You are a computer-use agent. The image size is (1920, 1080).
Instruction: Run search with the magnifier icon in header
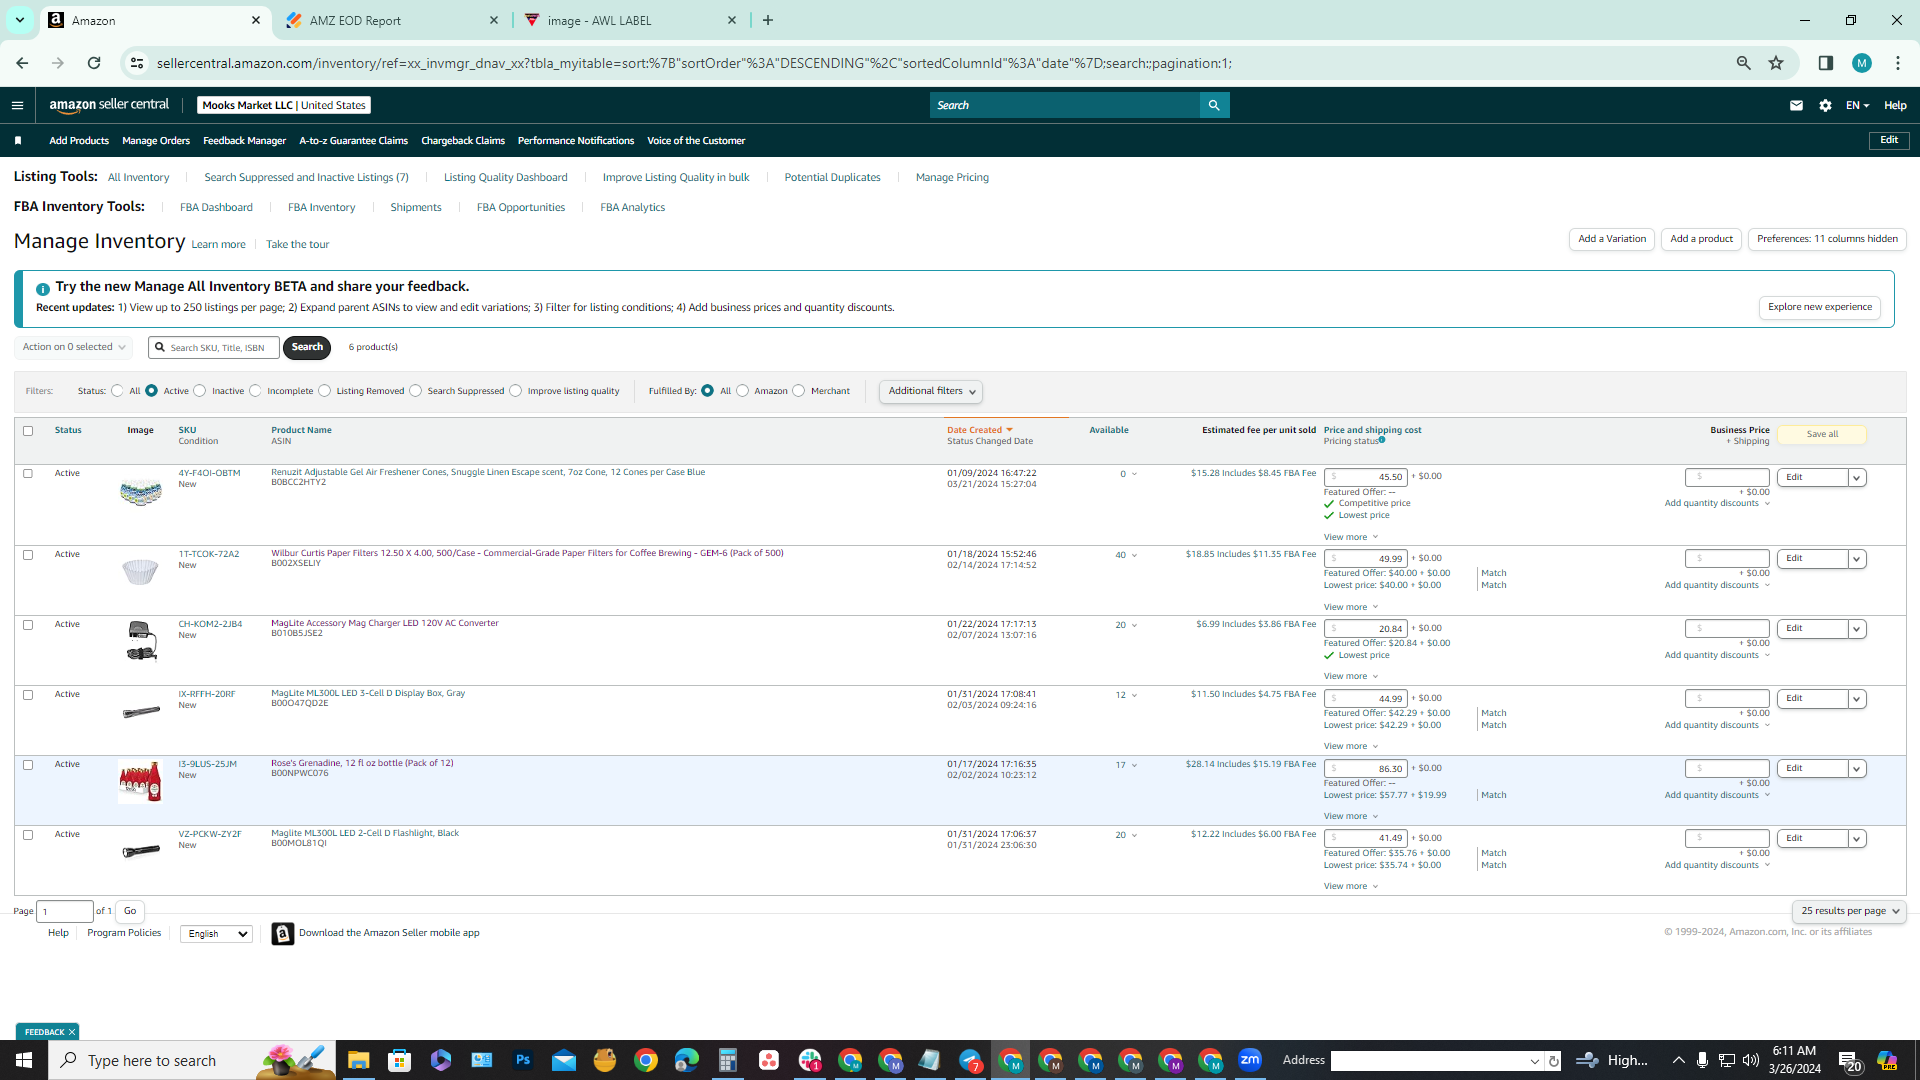click(x=1214, y=105)
